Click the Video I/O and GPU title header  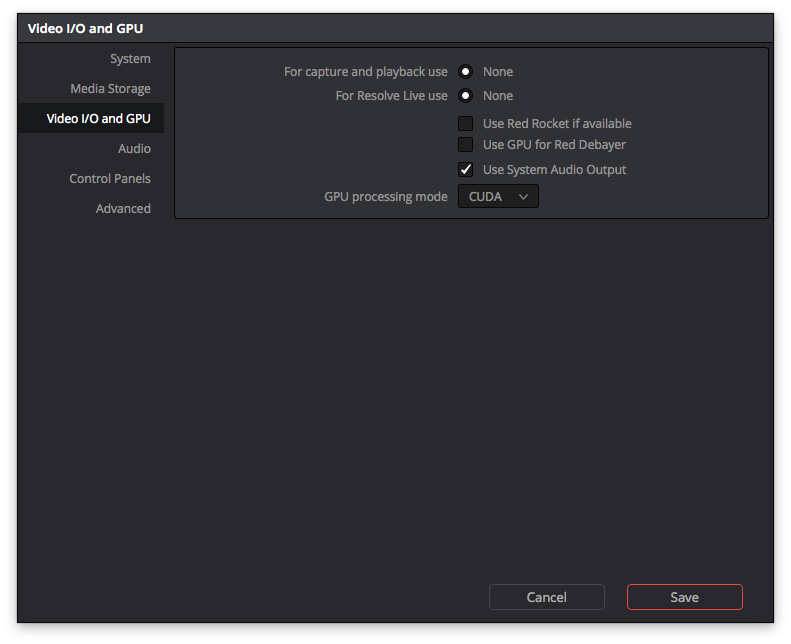[85, 28]
